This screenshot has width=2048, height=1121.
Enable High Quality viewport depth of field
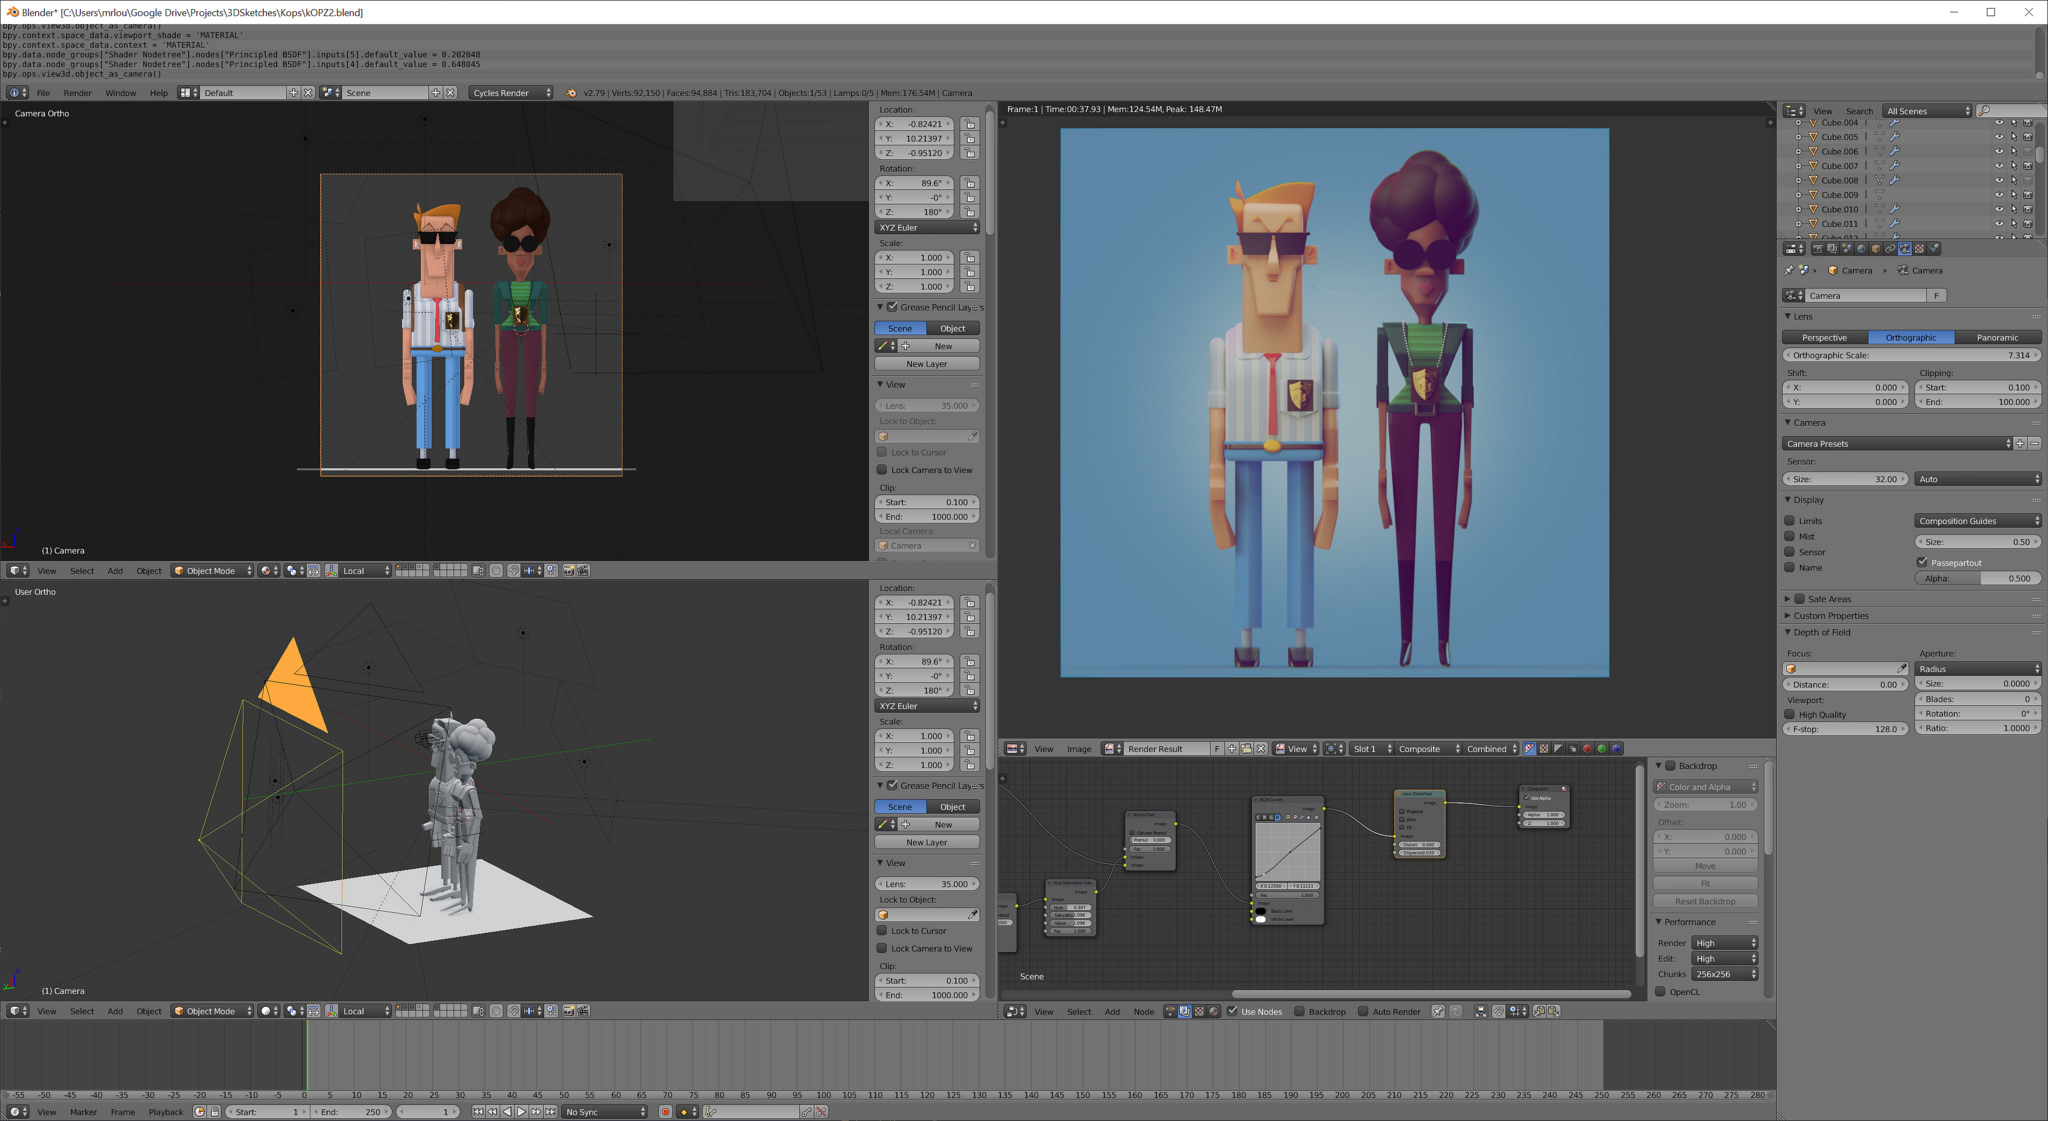pos(1790,715)
